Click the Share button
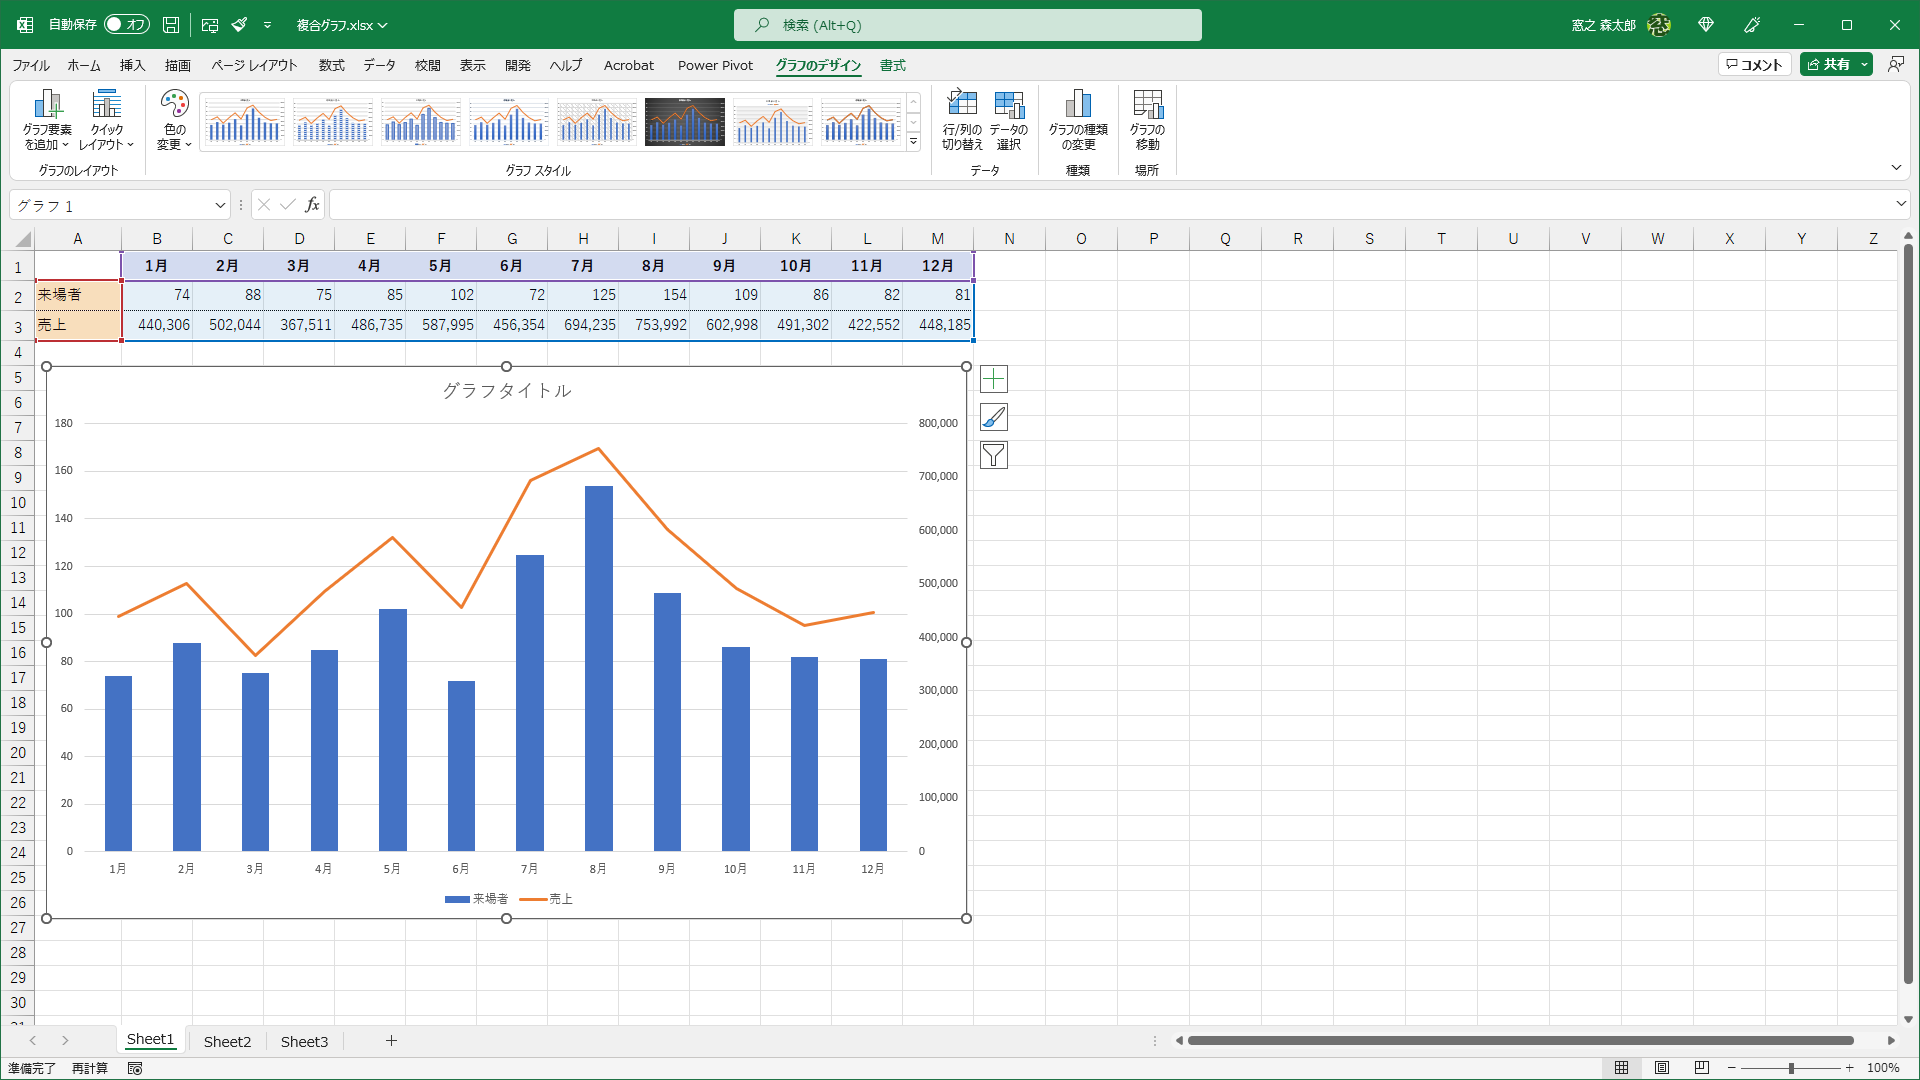This screenshot has height=1080, width=1920. 1828,64
